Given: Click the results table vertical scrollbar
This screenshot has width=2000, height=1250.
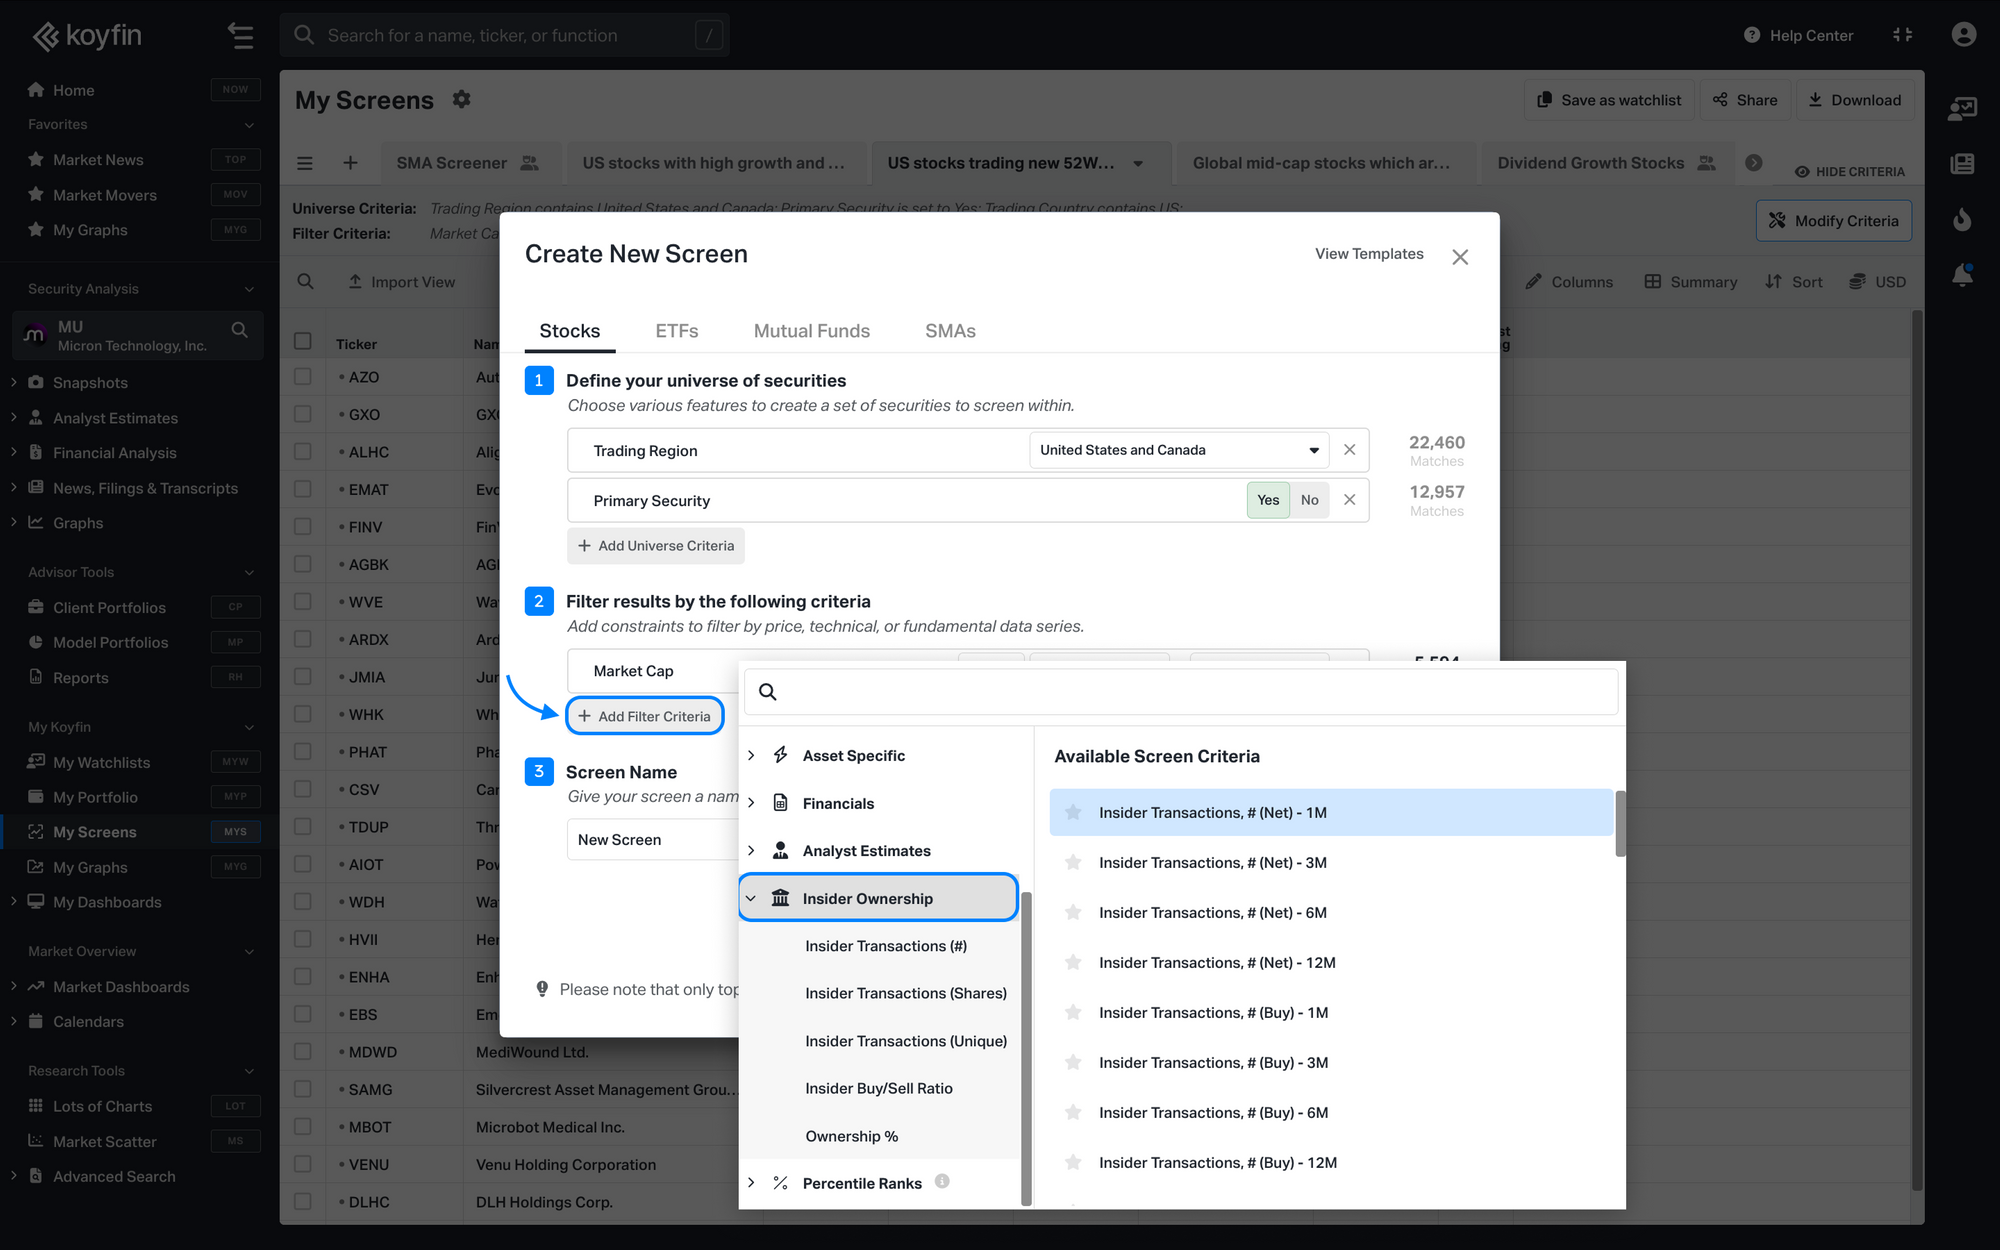Looking at the screenshot, I should coord(1917,750).
